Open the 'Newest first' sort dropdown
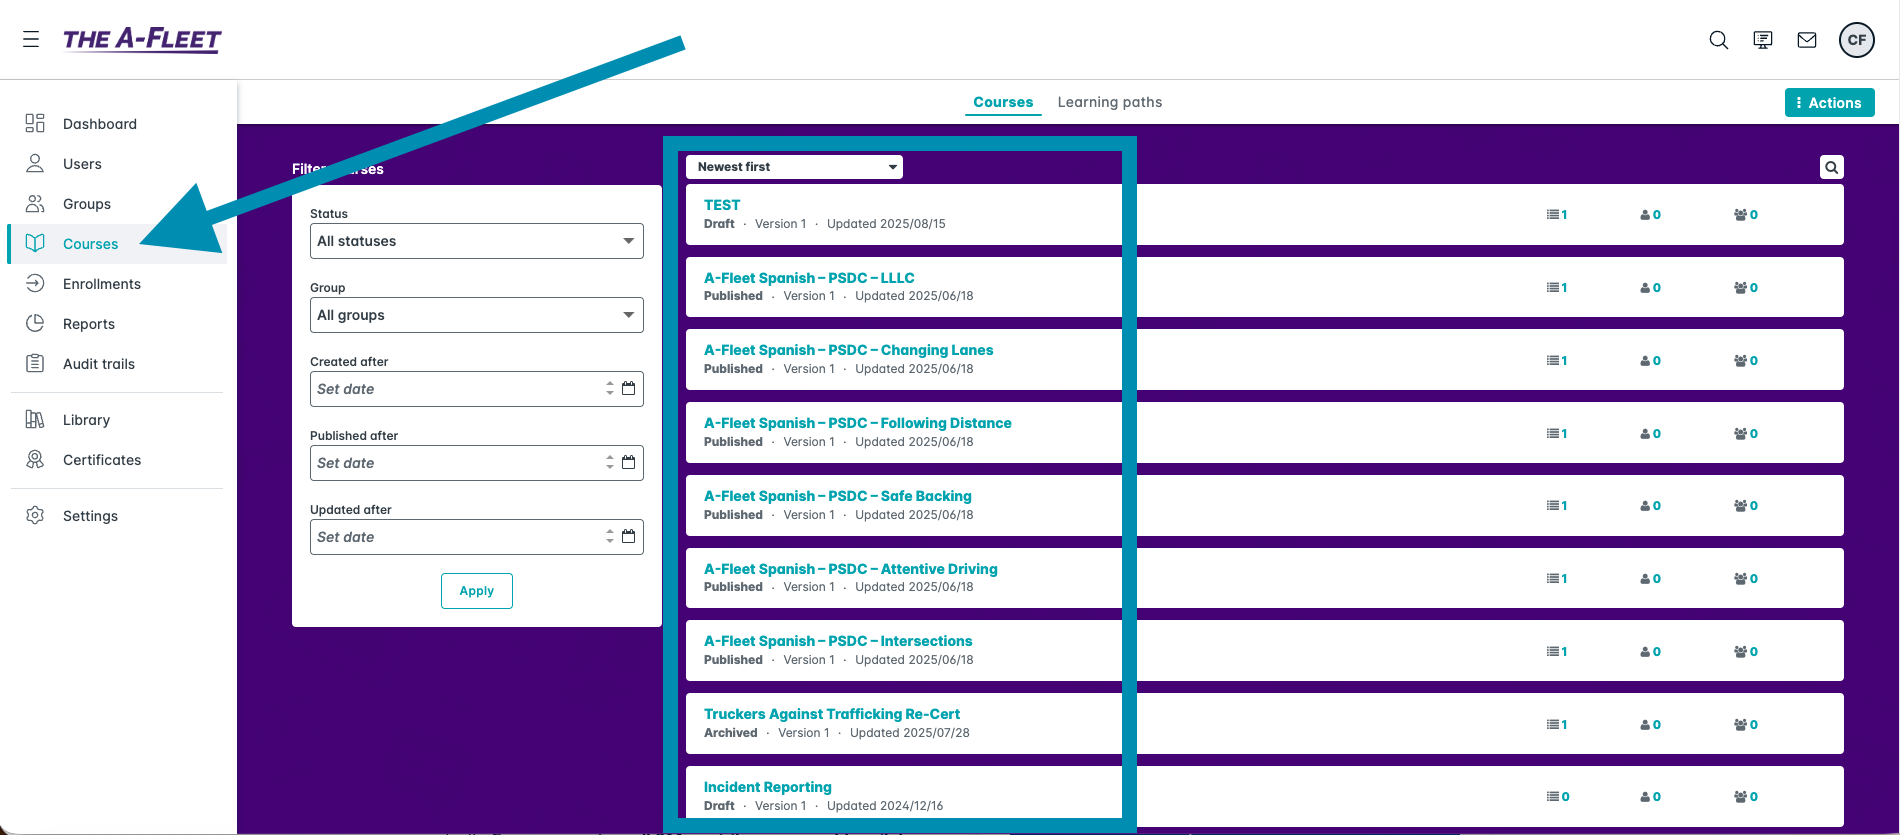1900x835 pixels. 794,167
